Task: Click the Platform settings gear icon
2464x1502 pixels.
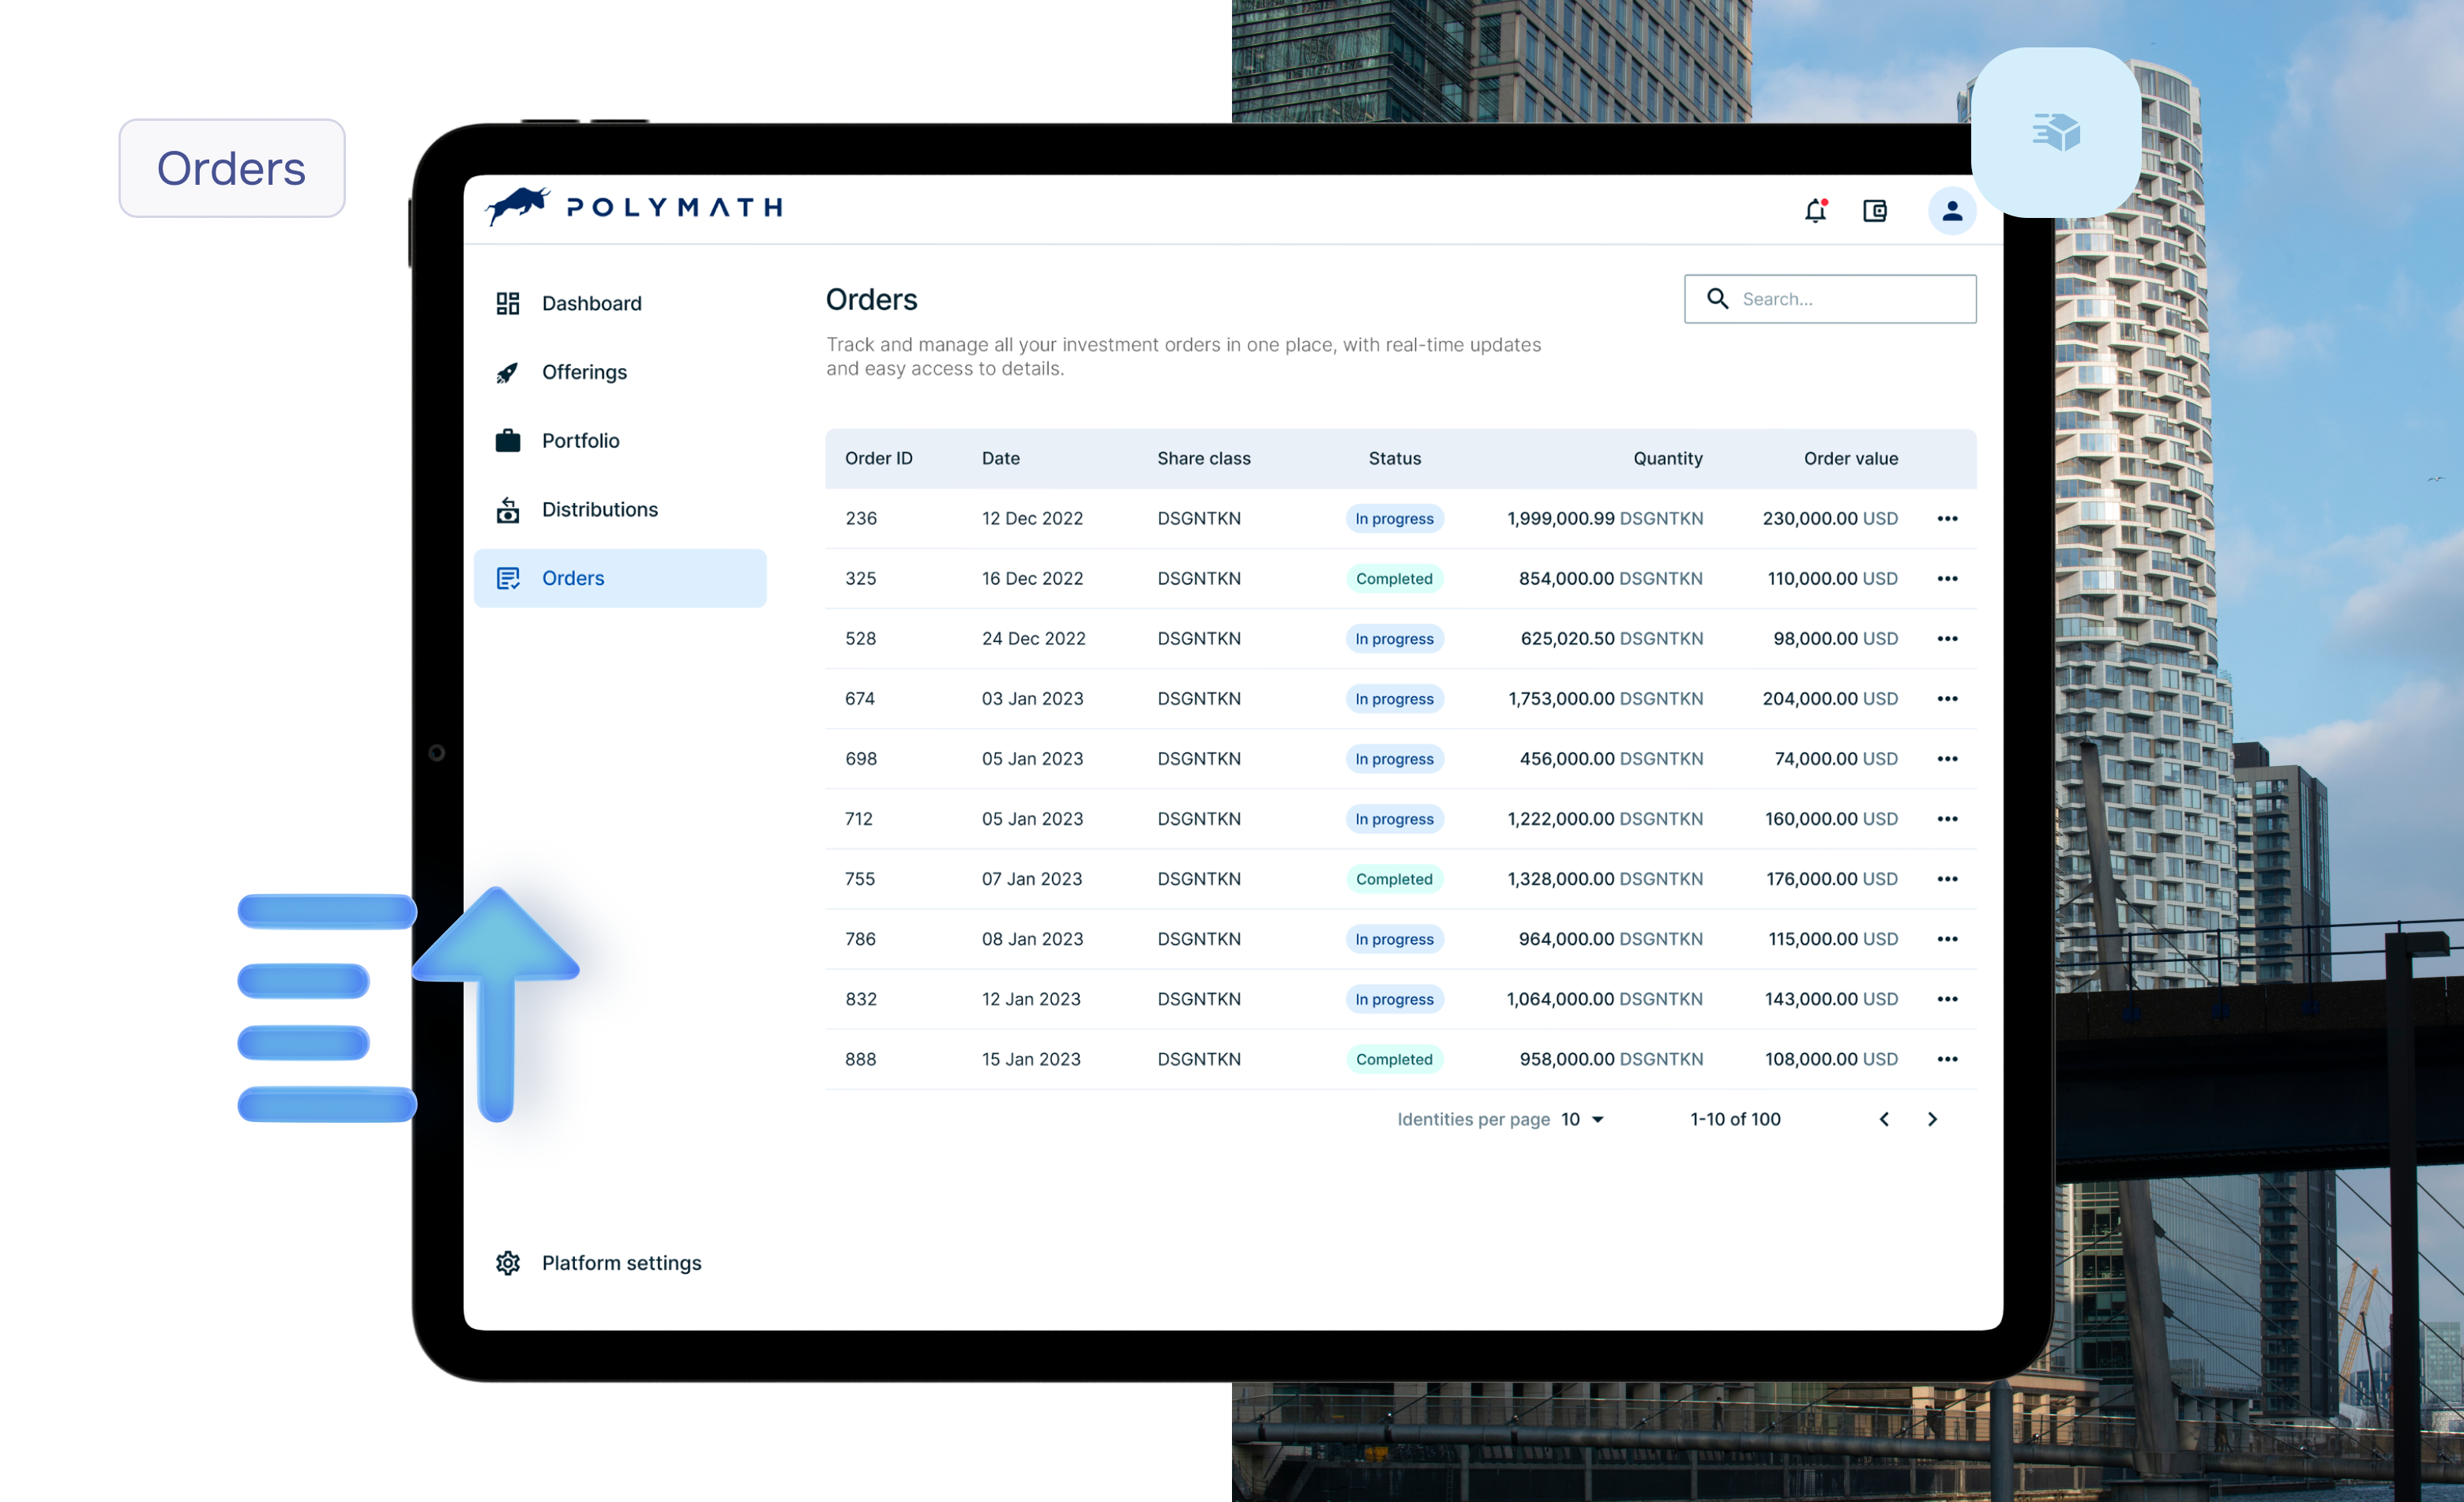Action: coord(508,1263)
